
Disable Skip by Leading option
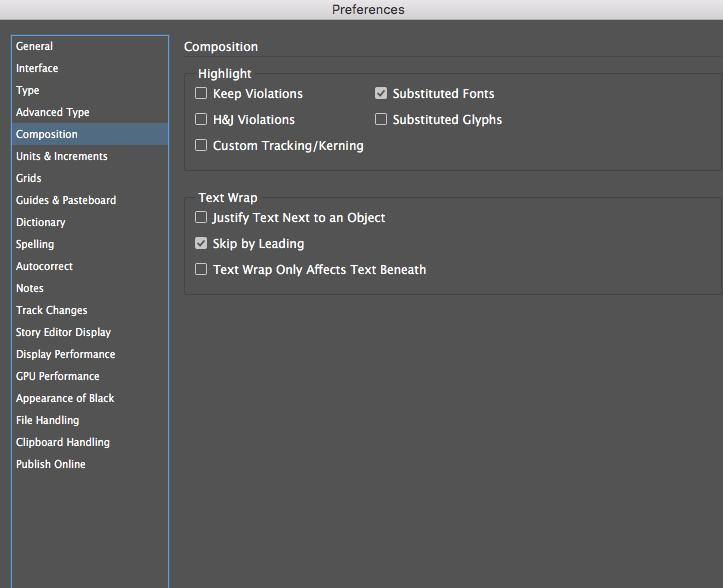click(201, 244)
